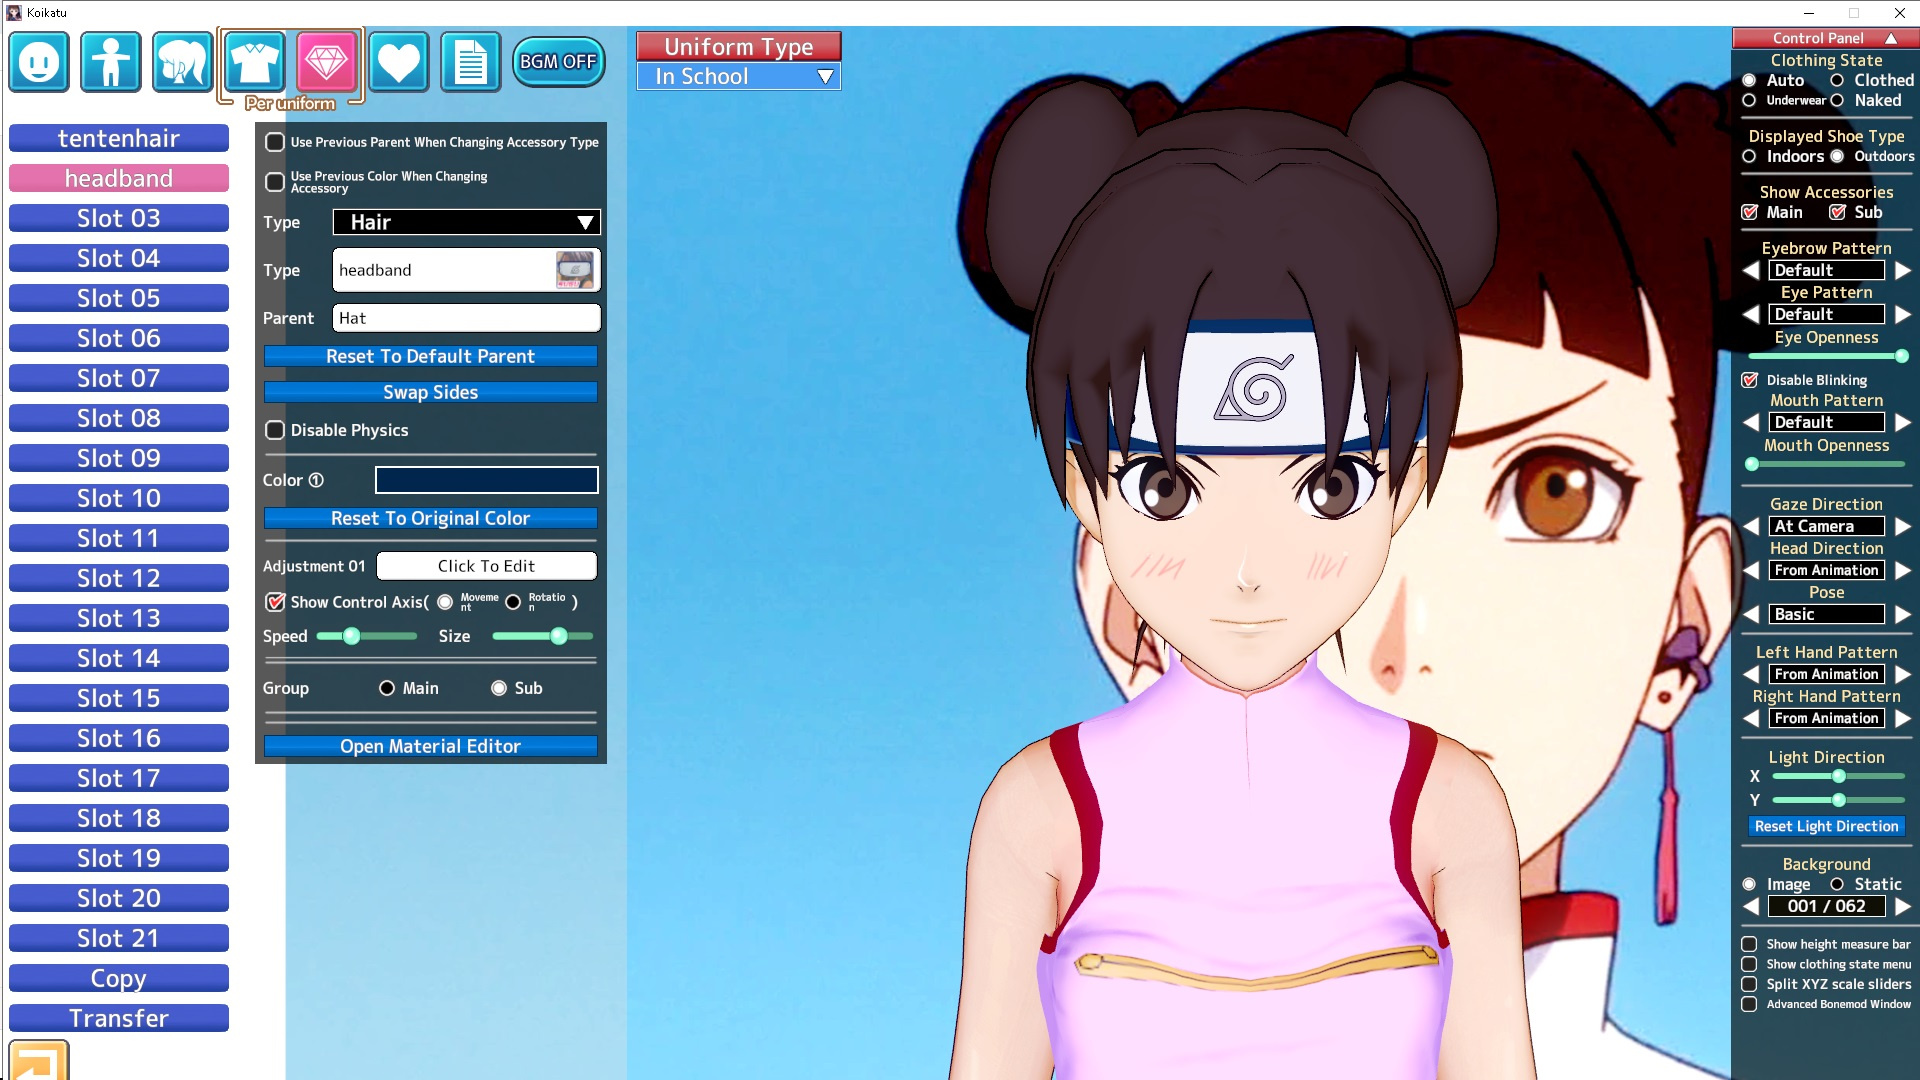This screenshot has height=1080, width=1920.
Task: Open the headband accessory type selector
Action: (x=467, y=270)
